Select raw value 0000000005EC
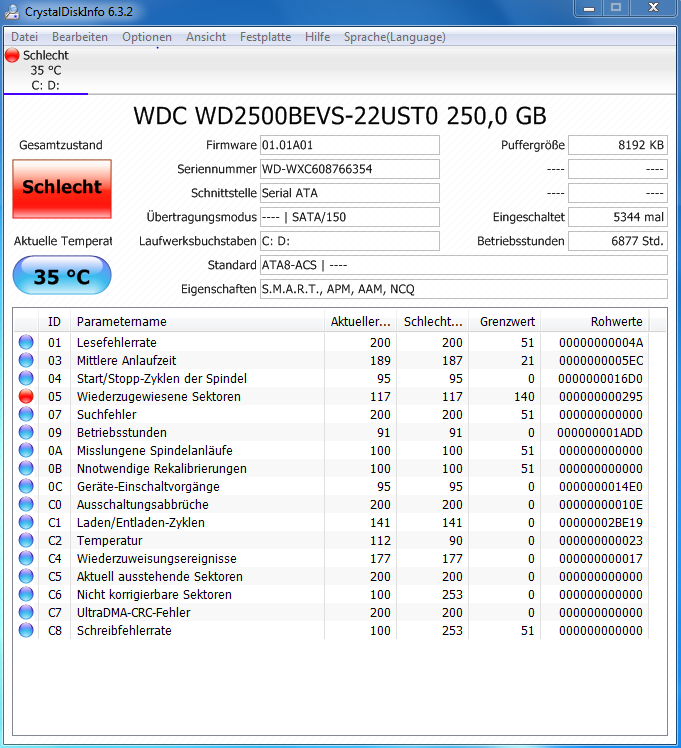Image resolution: width=681 pixels, height=748 pixels. pos(600,361)
